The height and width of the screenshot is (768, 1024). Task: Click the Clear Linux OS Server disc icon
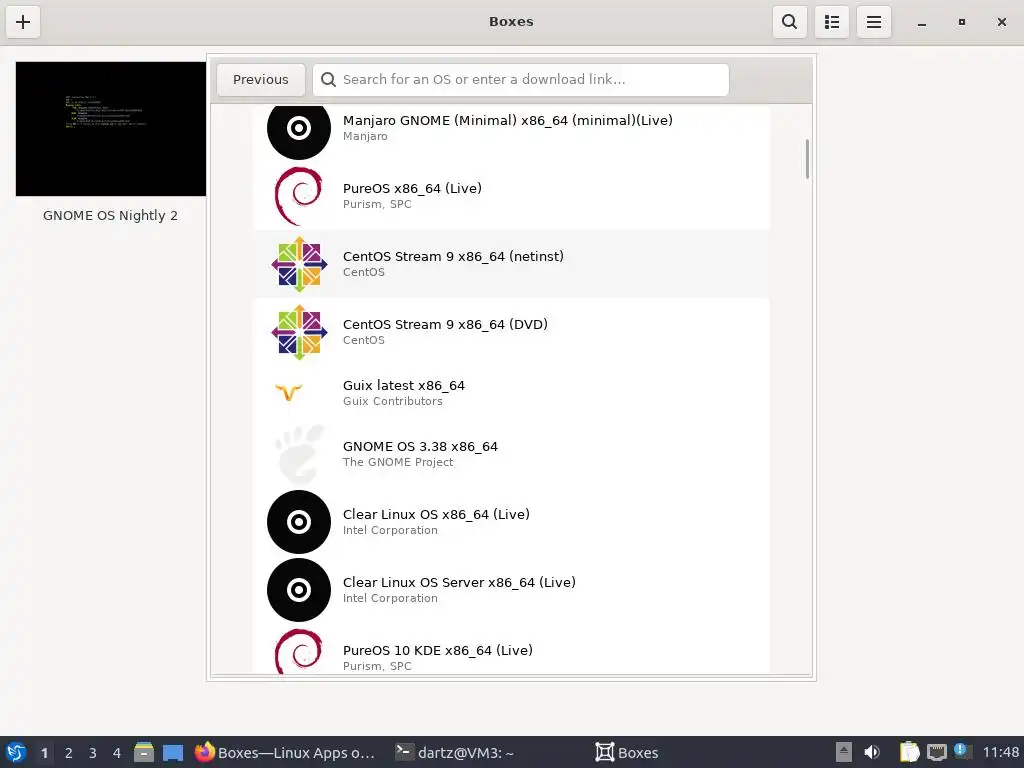pos(299,590)
